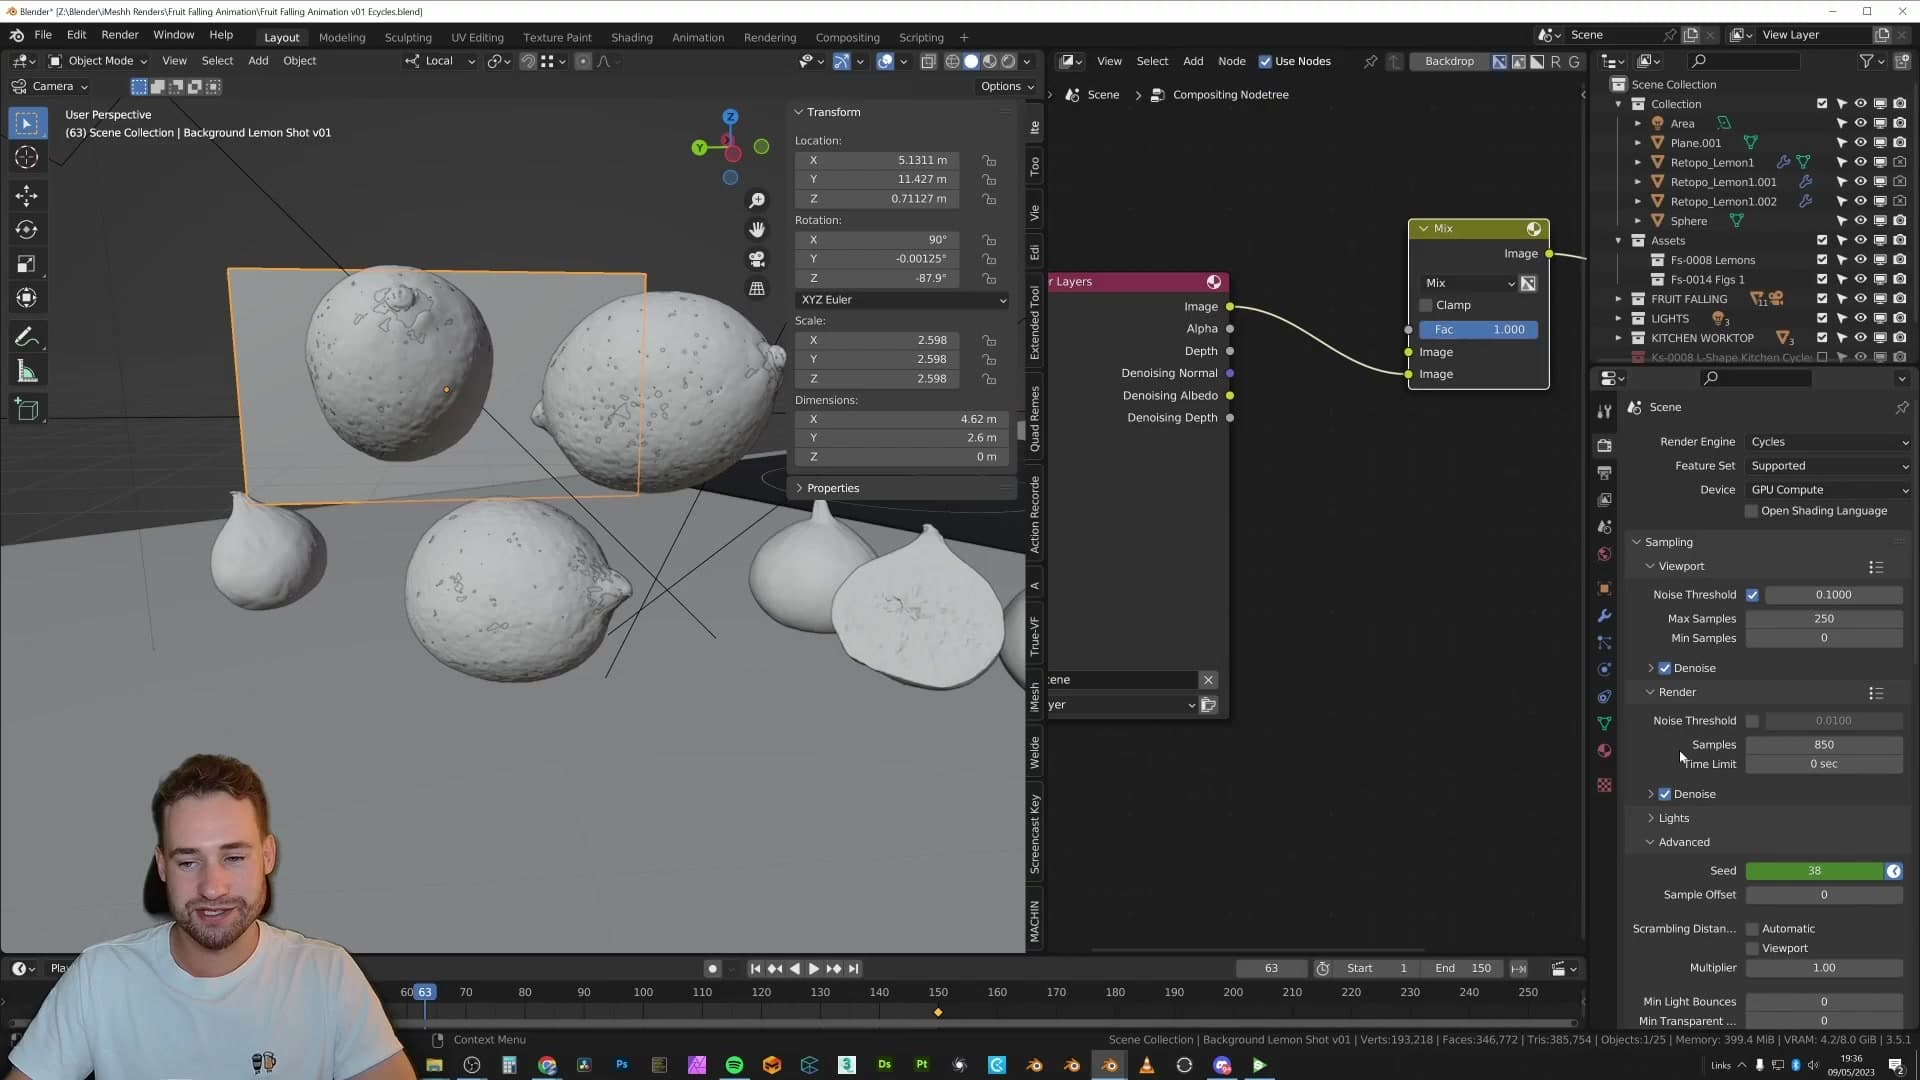Open Sampling Viewport presets list icon
Image resolution: width=1920 pixels, height=1080 pixels.
pos(1876,567)
